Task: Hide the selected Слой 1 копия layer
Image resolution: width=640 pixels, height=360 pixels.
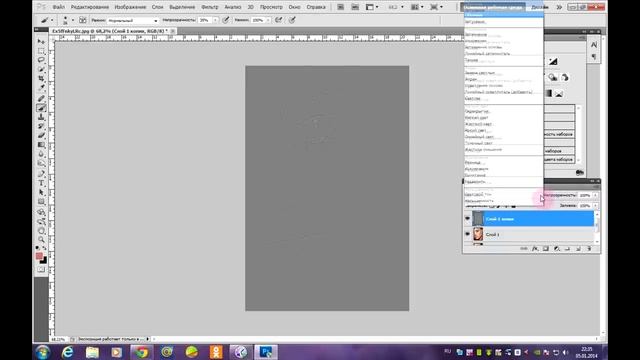Action: tap(467, 219)
